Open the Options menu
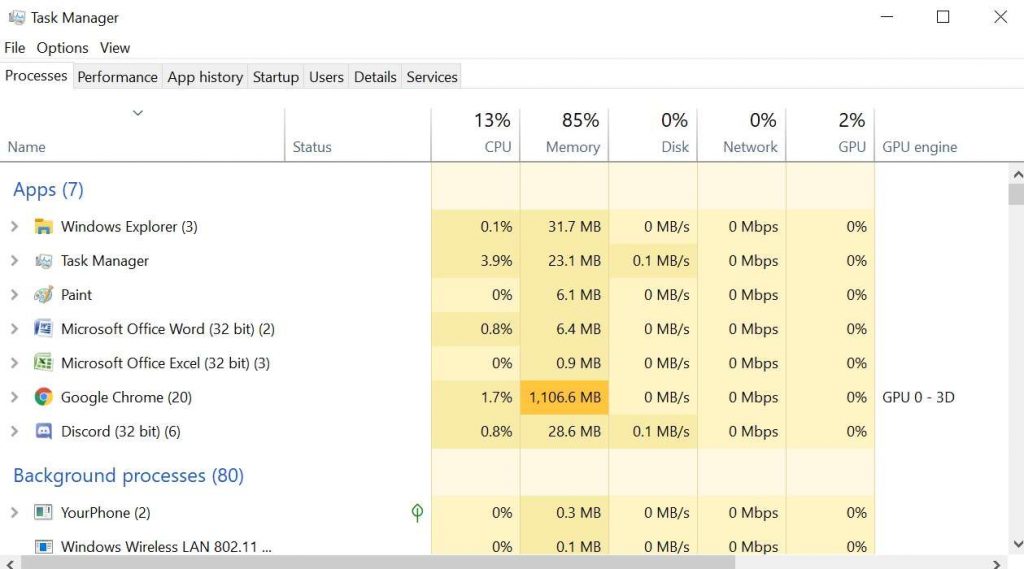The image size is (1024, 569). click(x=62, y=48)
